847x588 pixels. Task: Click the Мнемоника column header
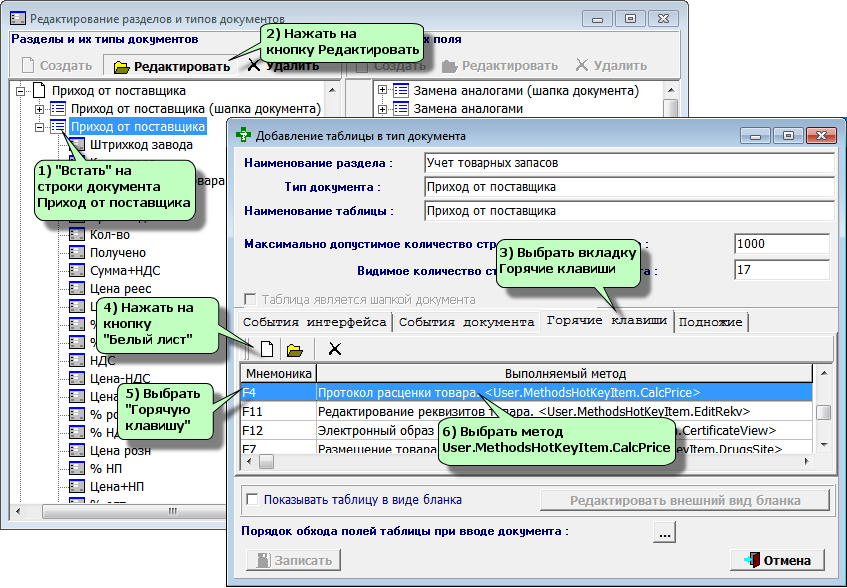[278, 373]
